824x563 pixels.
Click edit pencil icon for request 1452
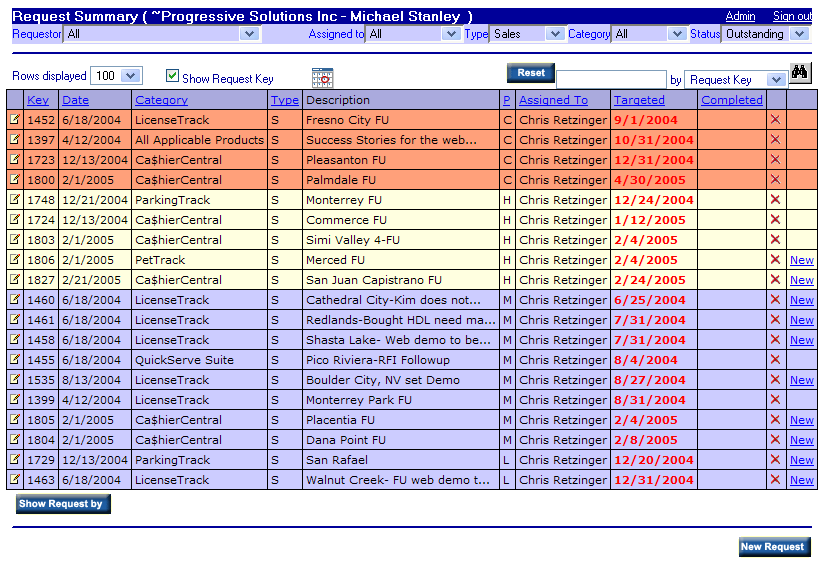coord(15,120)
